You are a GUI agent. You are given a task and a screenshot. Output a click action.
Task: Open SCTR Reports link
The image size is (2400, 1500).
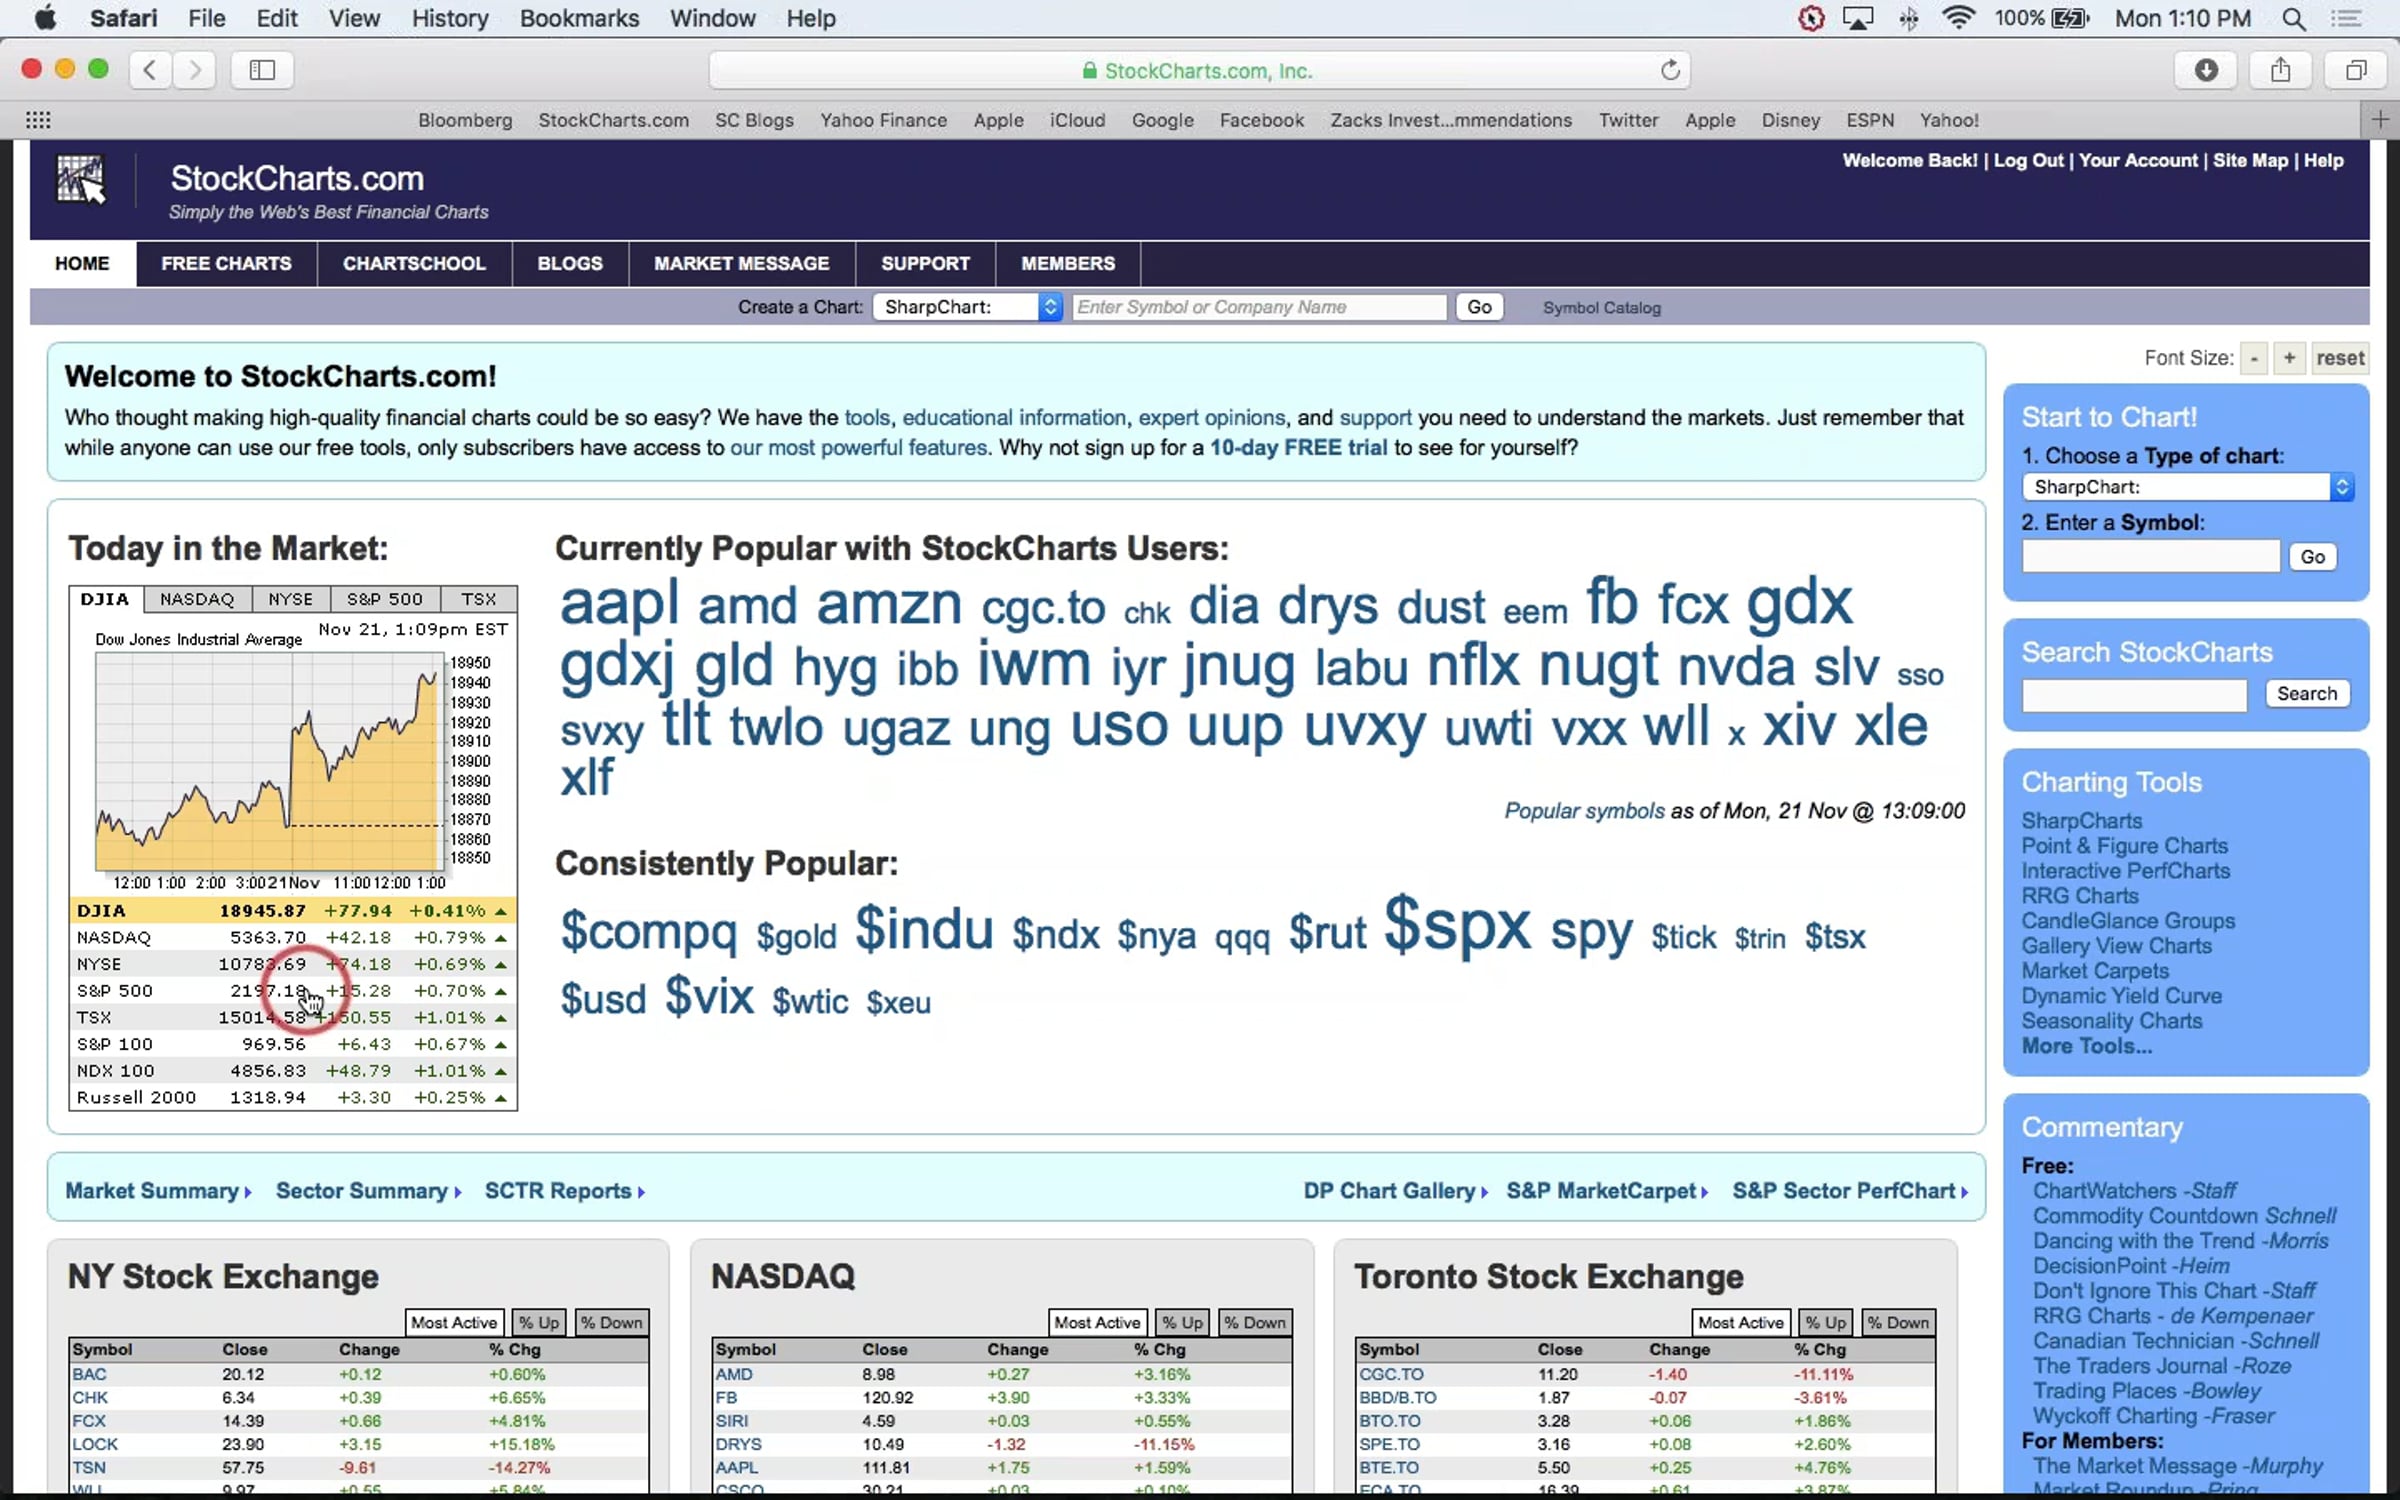[565, 1191]
